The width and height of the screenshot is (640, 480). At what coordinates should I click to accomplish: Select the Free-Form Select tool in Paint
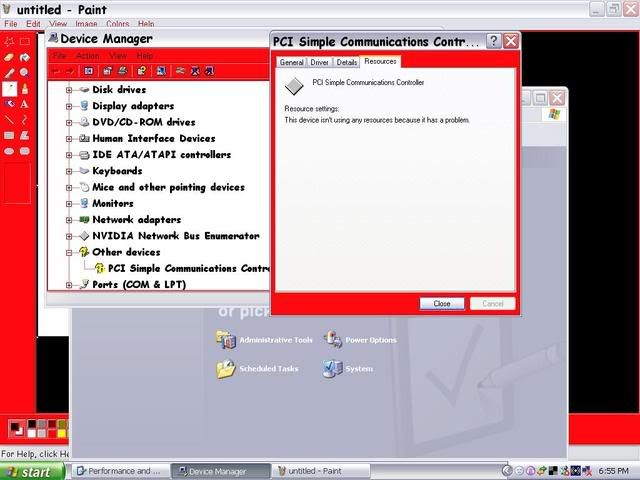pyautogui.click(x=9, y=41)
